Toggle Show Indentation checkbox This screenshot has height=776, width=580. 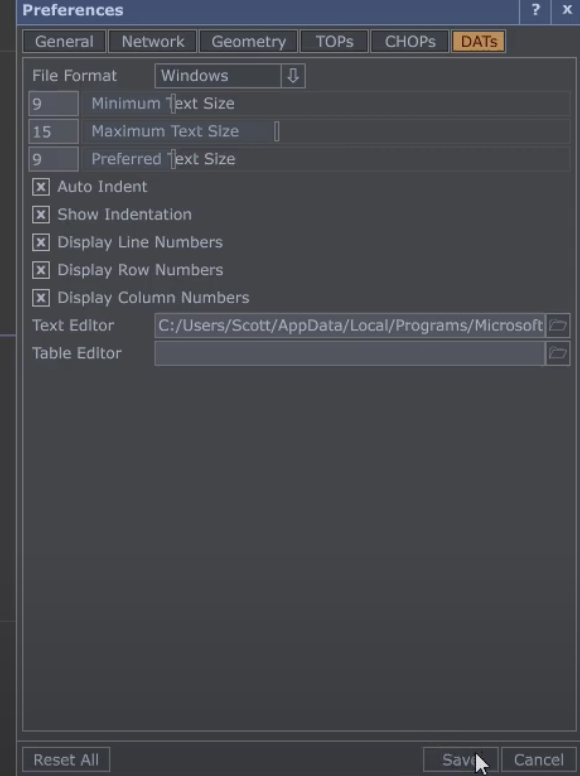tap(41, 215)
